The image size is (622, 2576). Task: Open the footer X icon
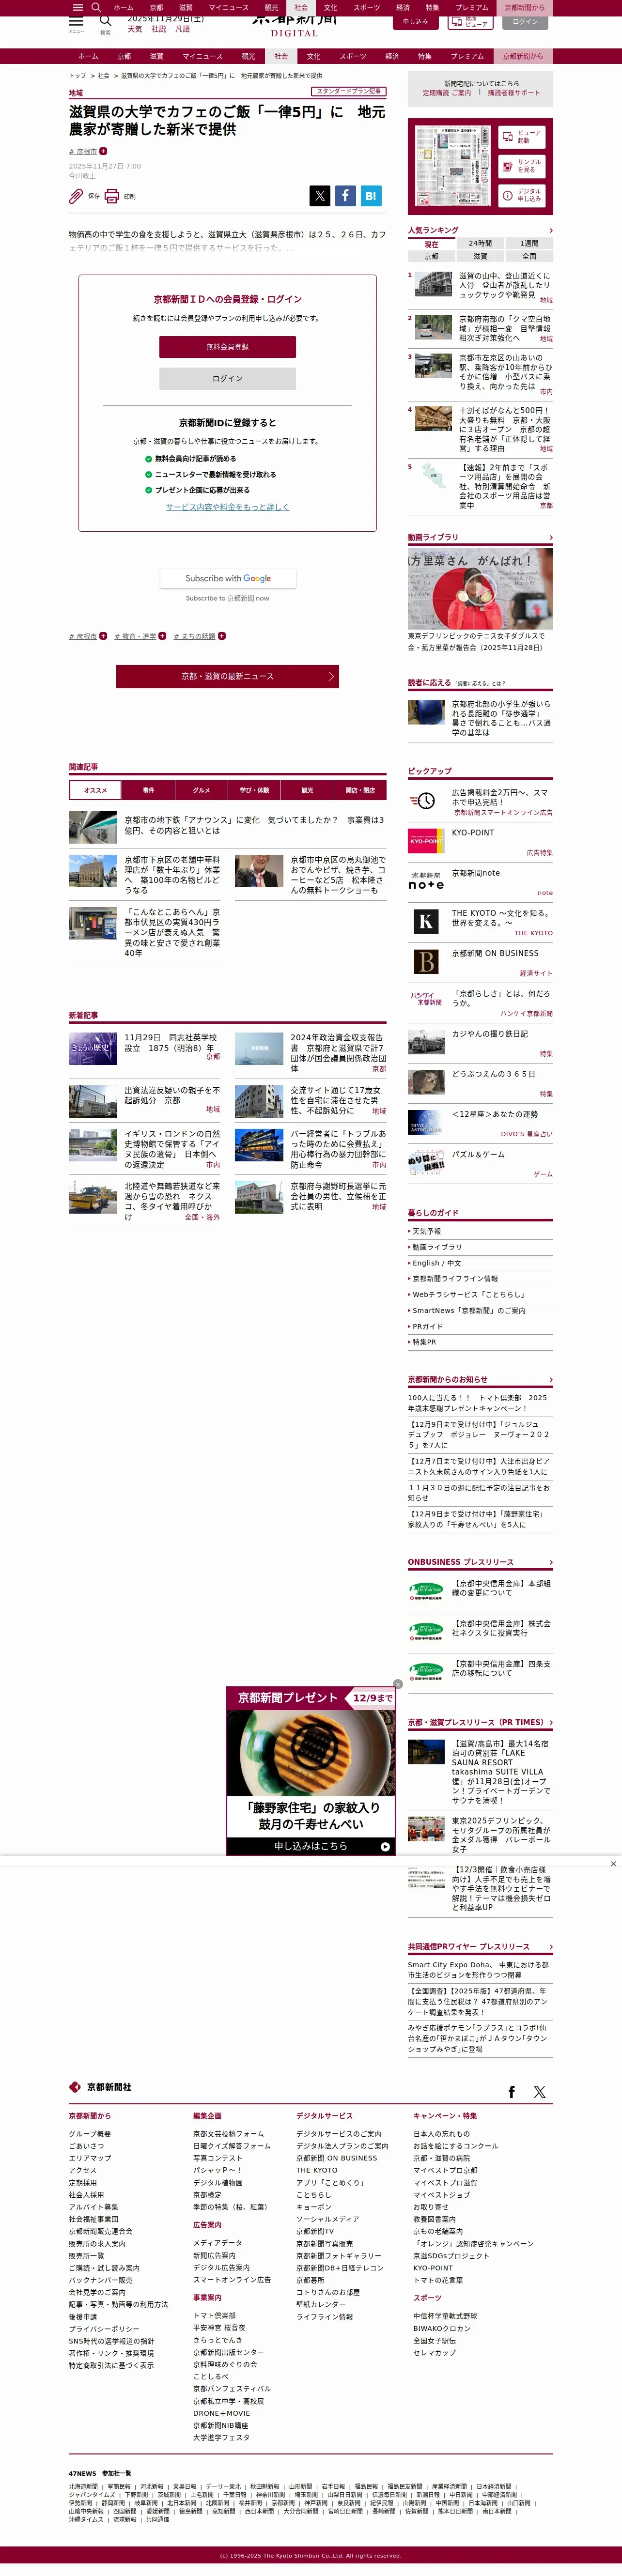pyautogui.click(x=540, y=2091)
